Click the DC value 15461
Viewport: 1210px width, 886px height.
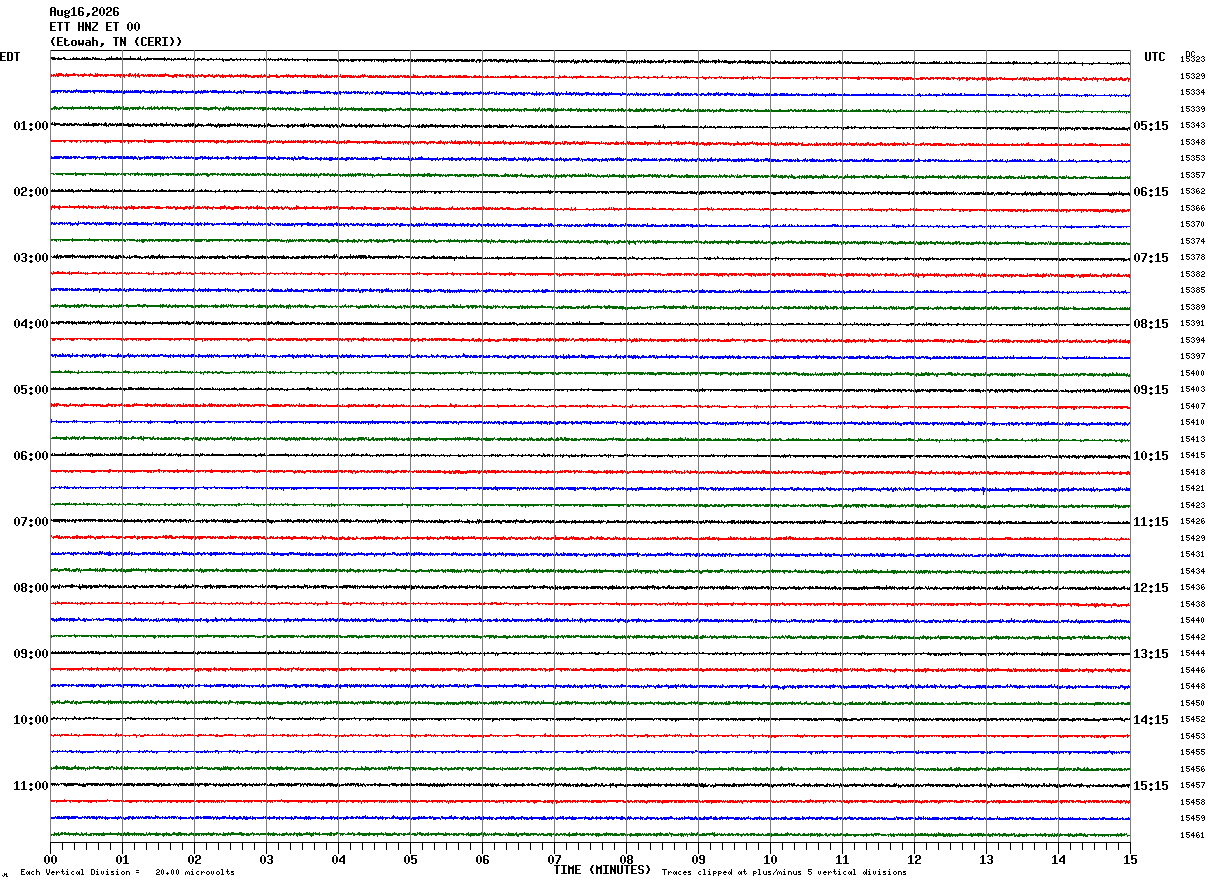point(1192,835)
